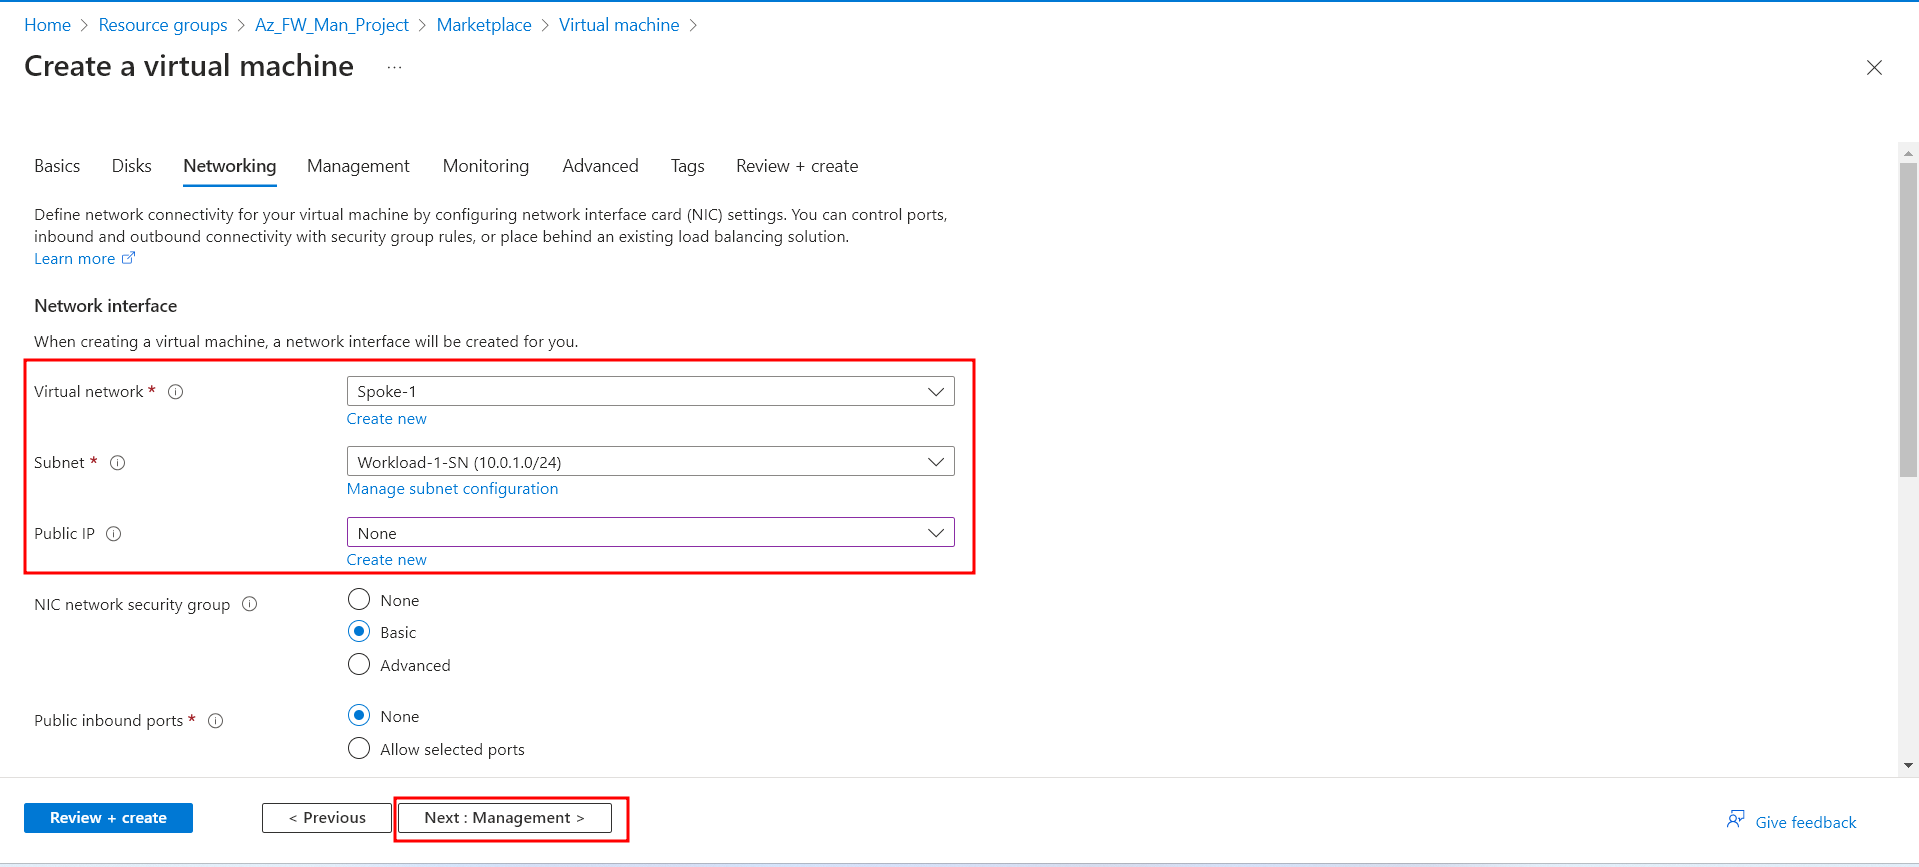Viewport: 1919px width, 867px height.
Task: Go to the Monitoring tab
Action: (485, 166)
